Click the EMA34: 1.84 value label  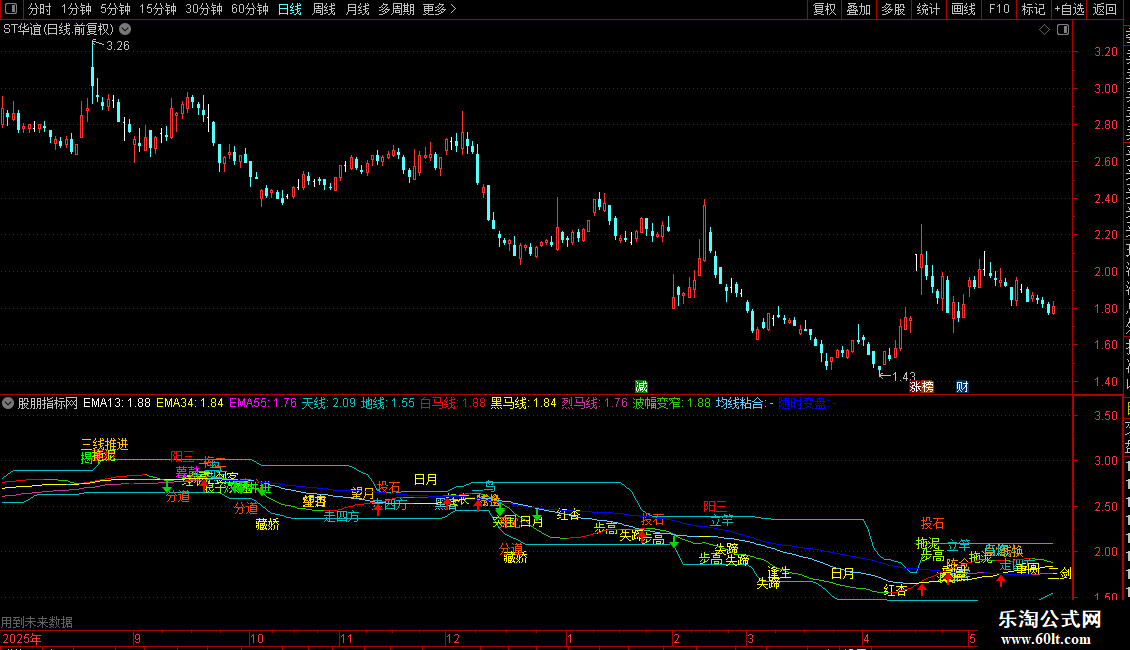[190, 403]
